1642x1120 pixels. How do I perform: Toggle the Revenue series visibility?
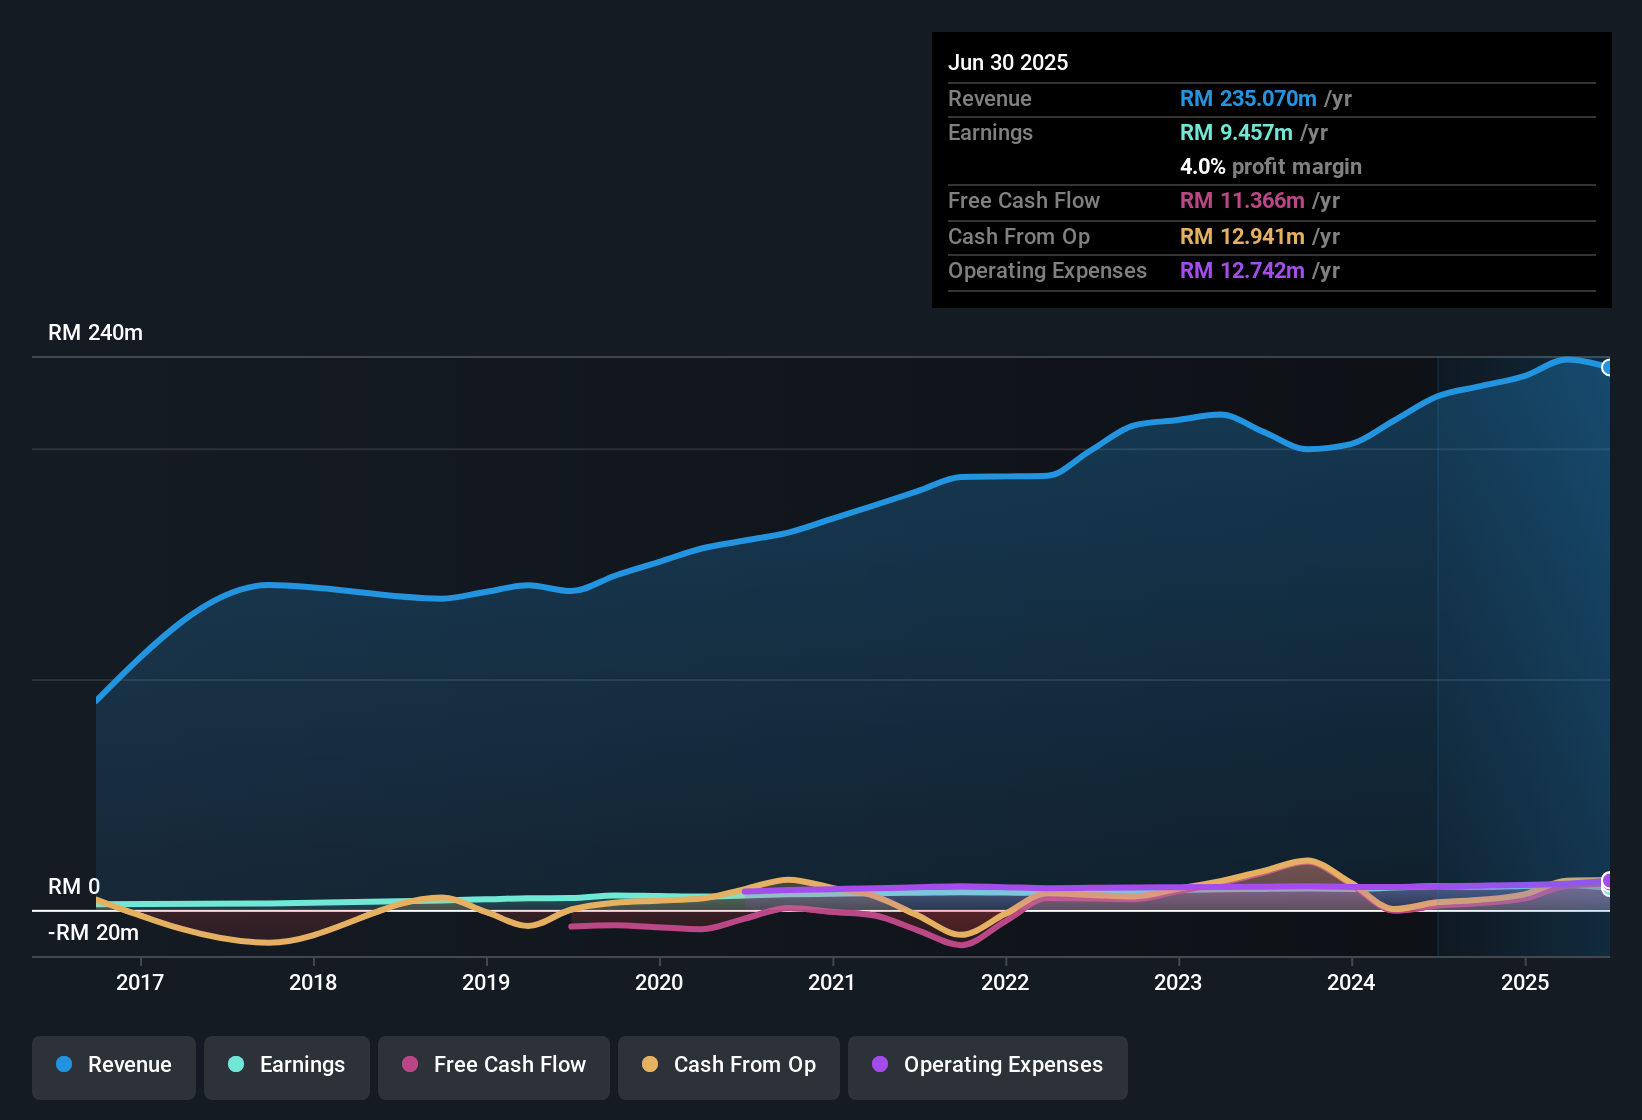coord(113,1065)
